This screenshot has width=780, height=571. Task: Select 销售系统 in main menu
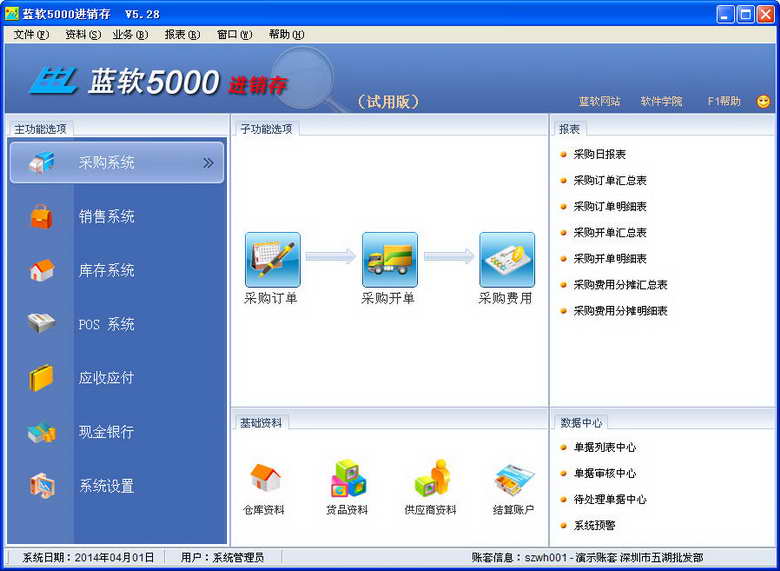pos(106,216)
